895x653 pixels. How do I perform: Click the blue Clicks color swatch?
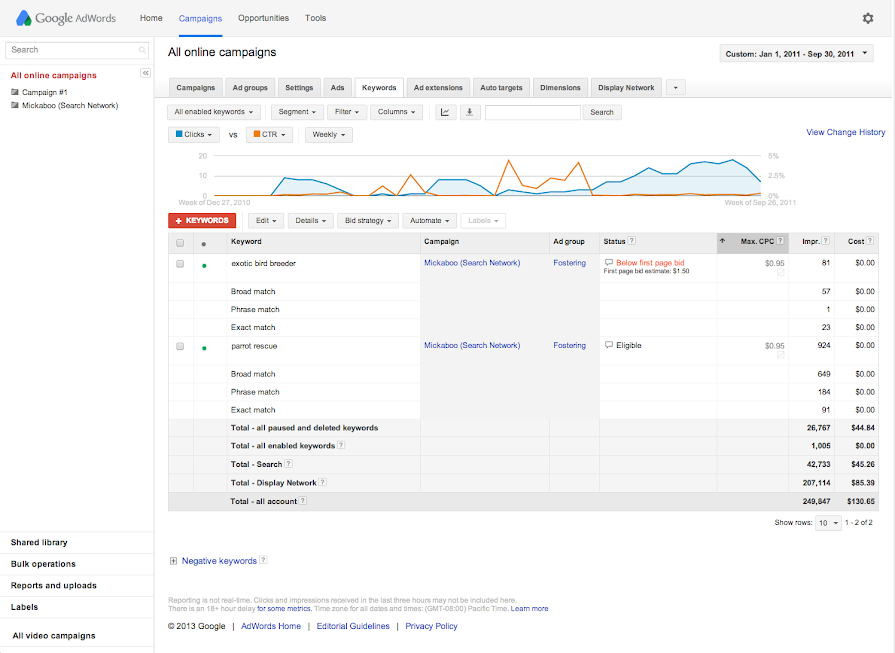pos(181,134)
